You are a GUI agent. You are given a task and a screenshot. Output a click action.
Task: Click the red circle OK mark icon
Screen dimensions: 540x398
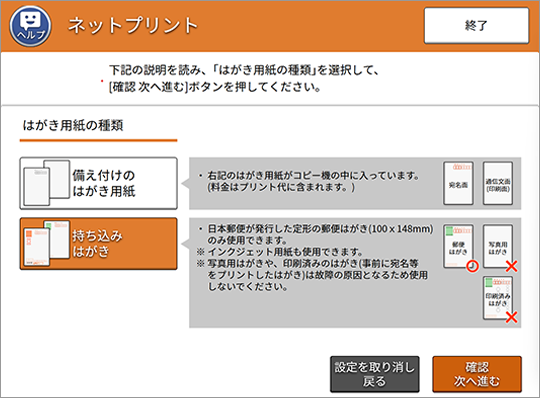click(473, 266)
